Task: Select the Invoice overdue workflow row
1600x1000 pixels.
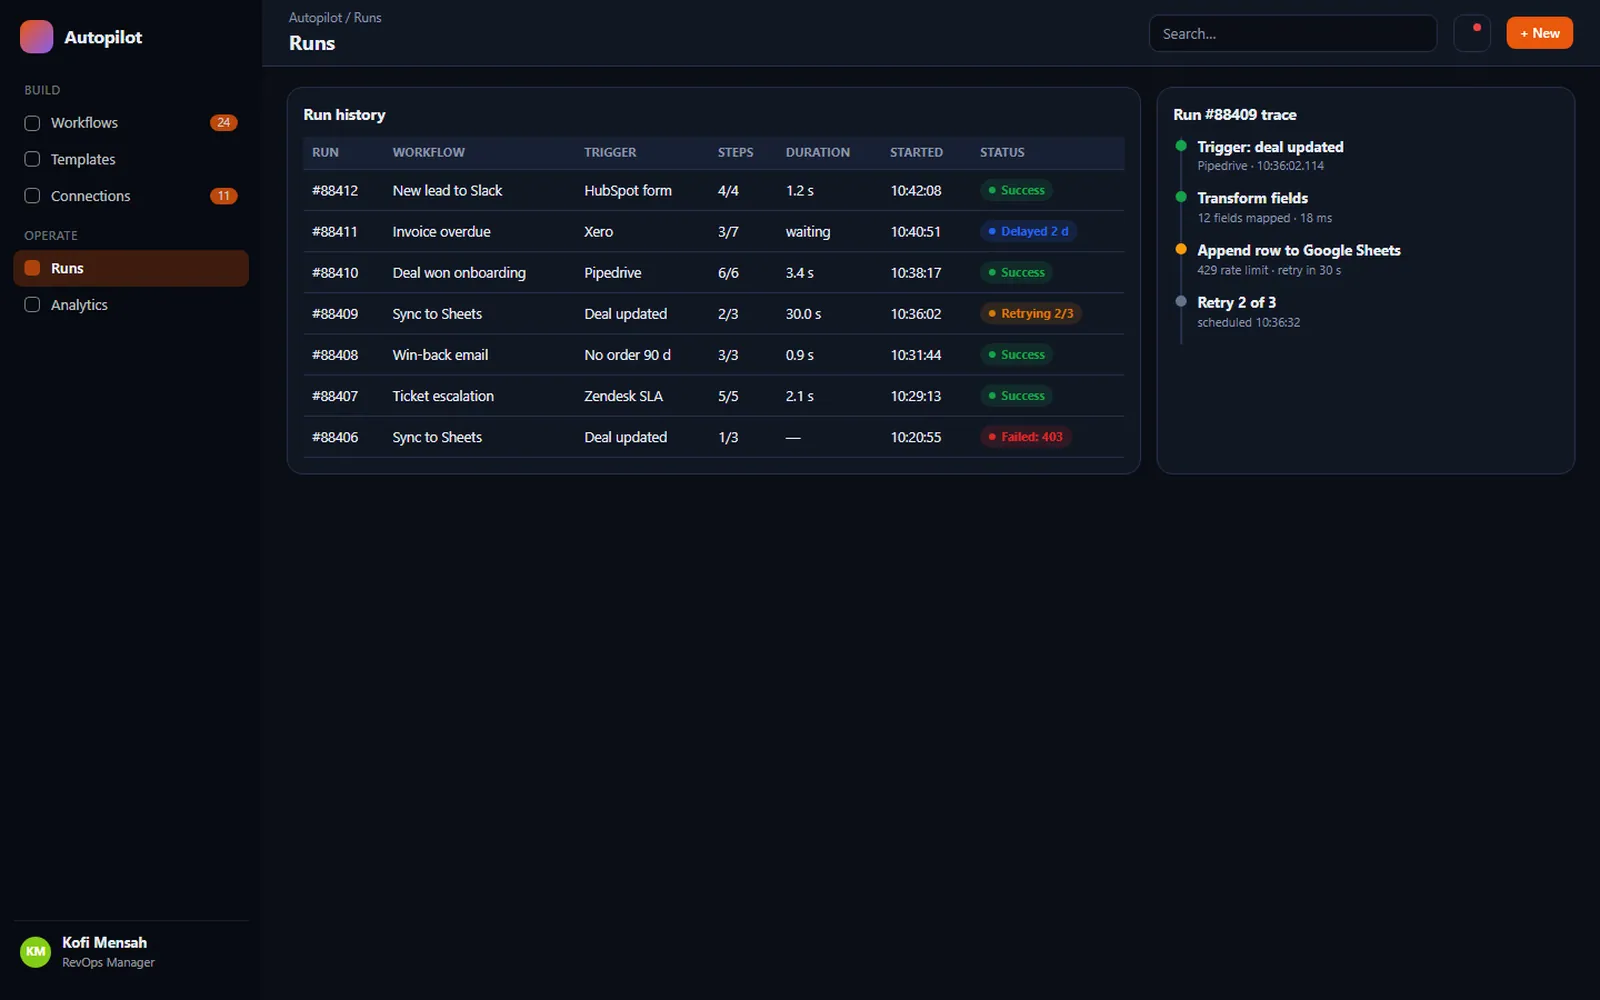Action: pos(713,231)
